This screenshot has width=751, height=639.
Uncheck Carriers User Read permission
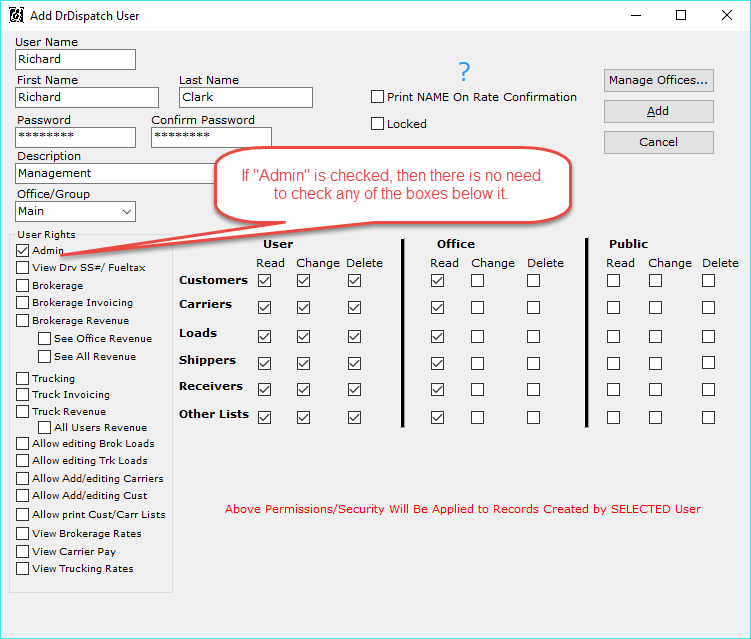click(x=264, y=308)
